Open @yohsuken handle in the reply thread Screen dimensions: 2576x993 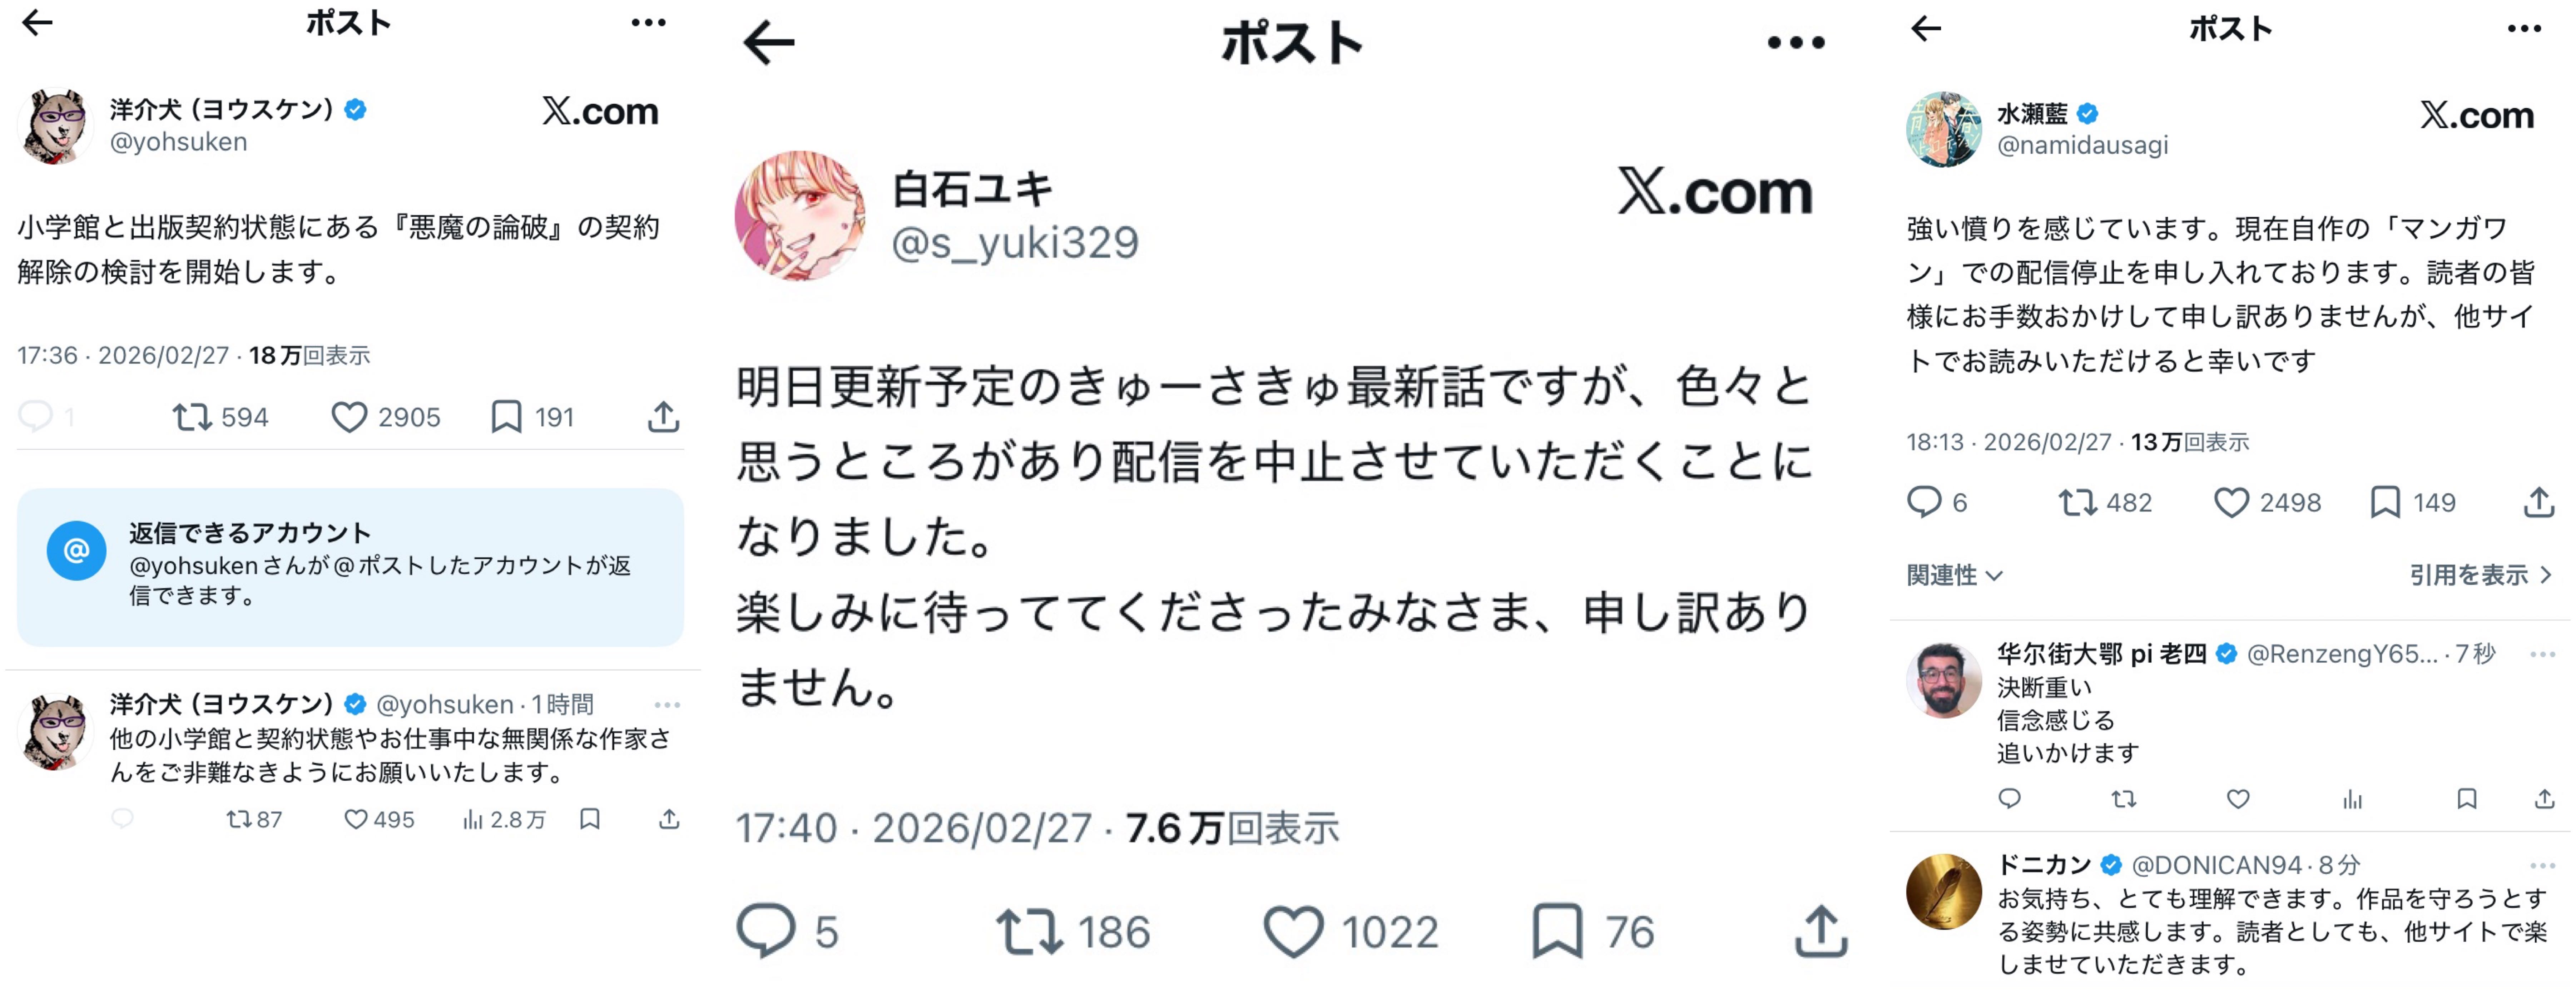coord(444,704)
